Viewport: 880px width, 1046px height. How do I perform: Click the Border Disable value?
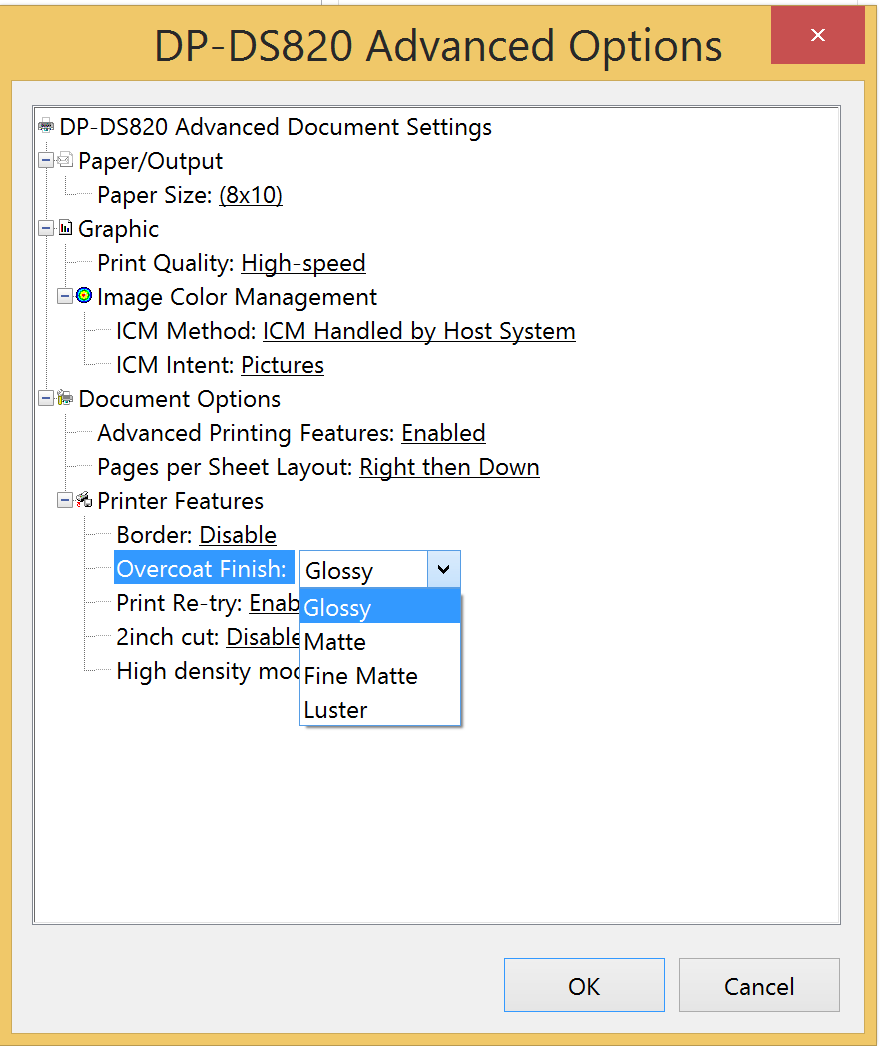point(238,535)
